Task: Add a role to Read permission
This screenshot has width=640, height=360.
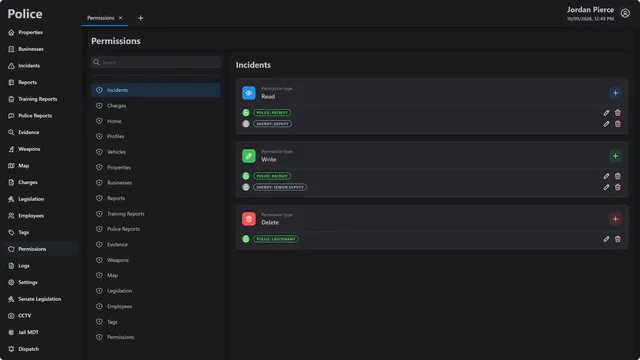Action: tap(615, 93)
